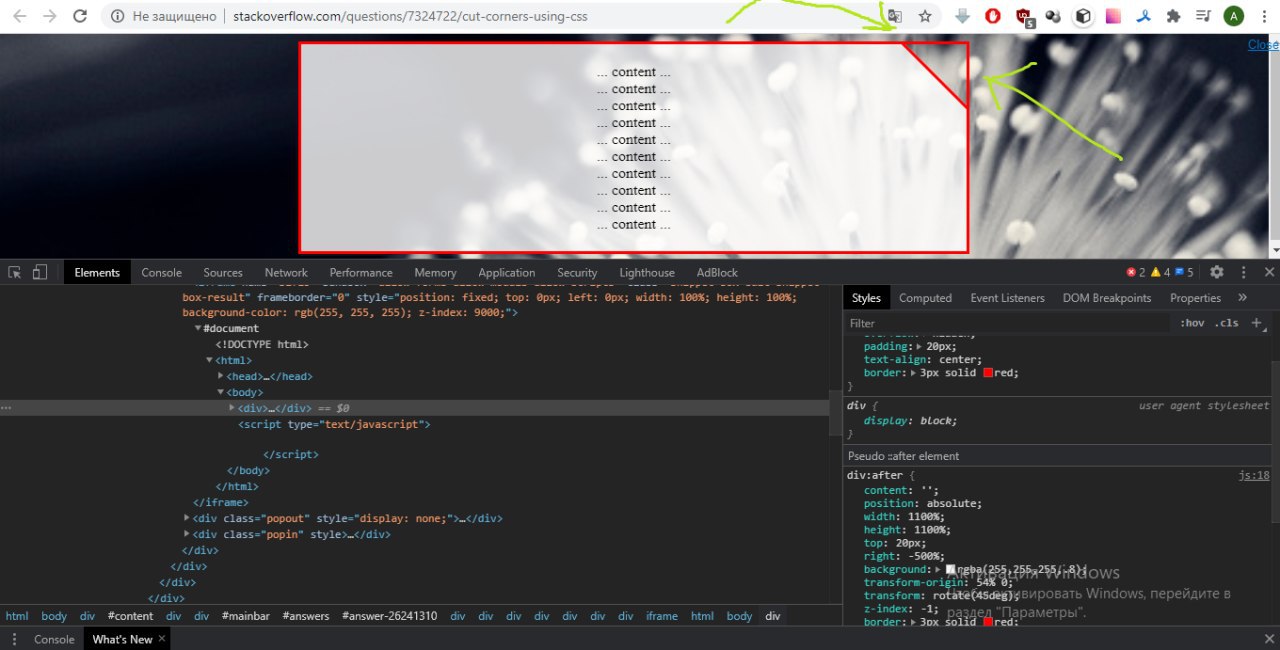Open DevTools settings gear

pos(1217,272)
